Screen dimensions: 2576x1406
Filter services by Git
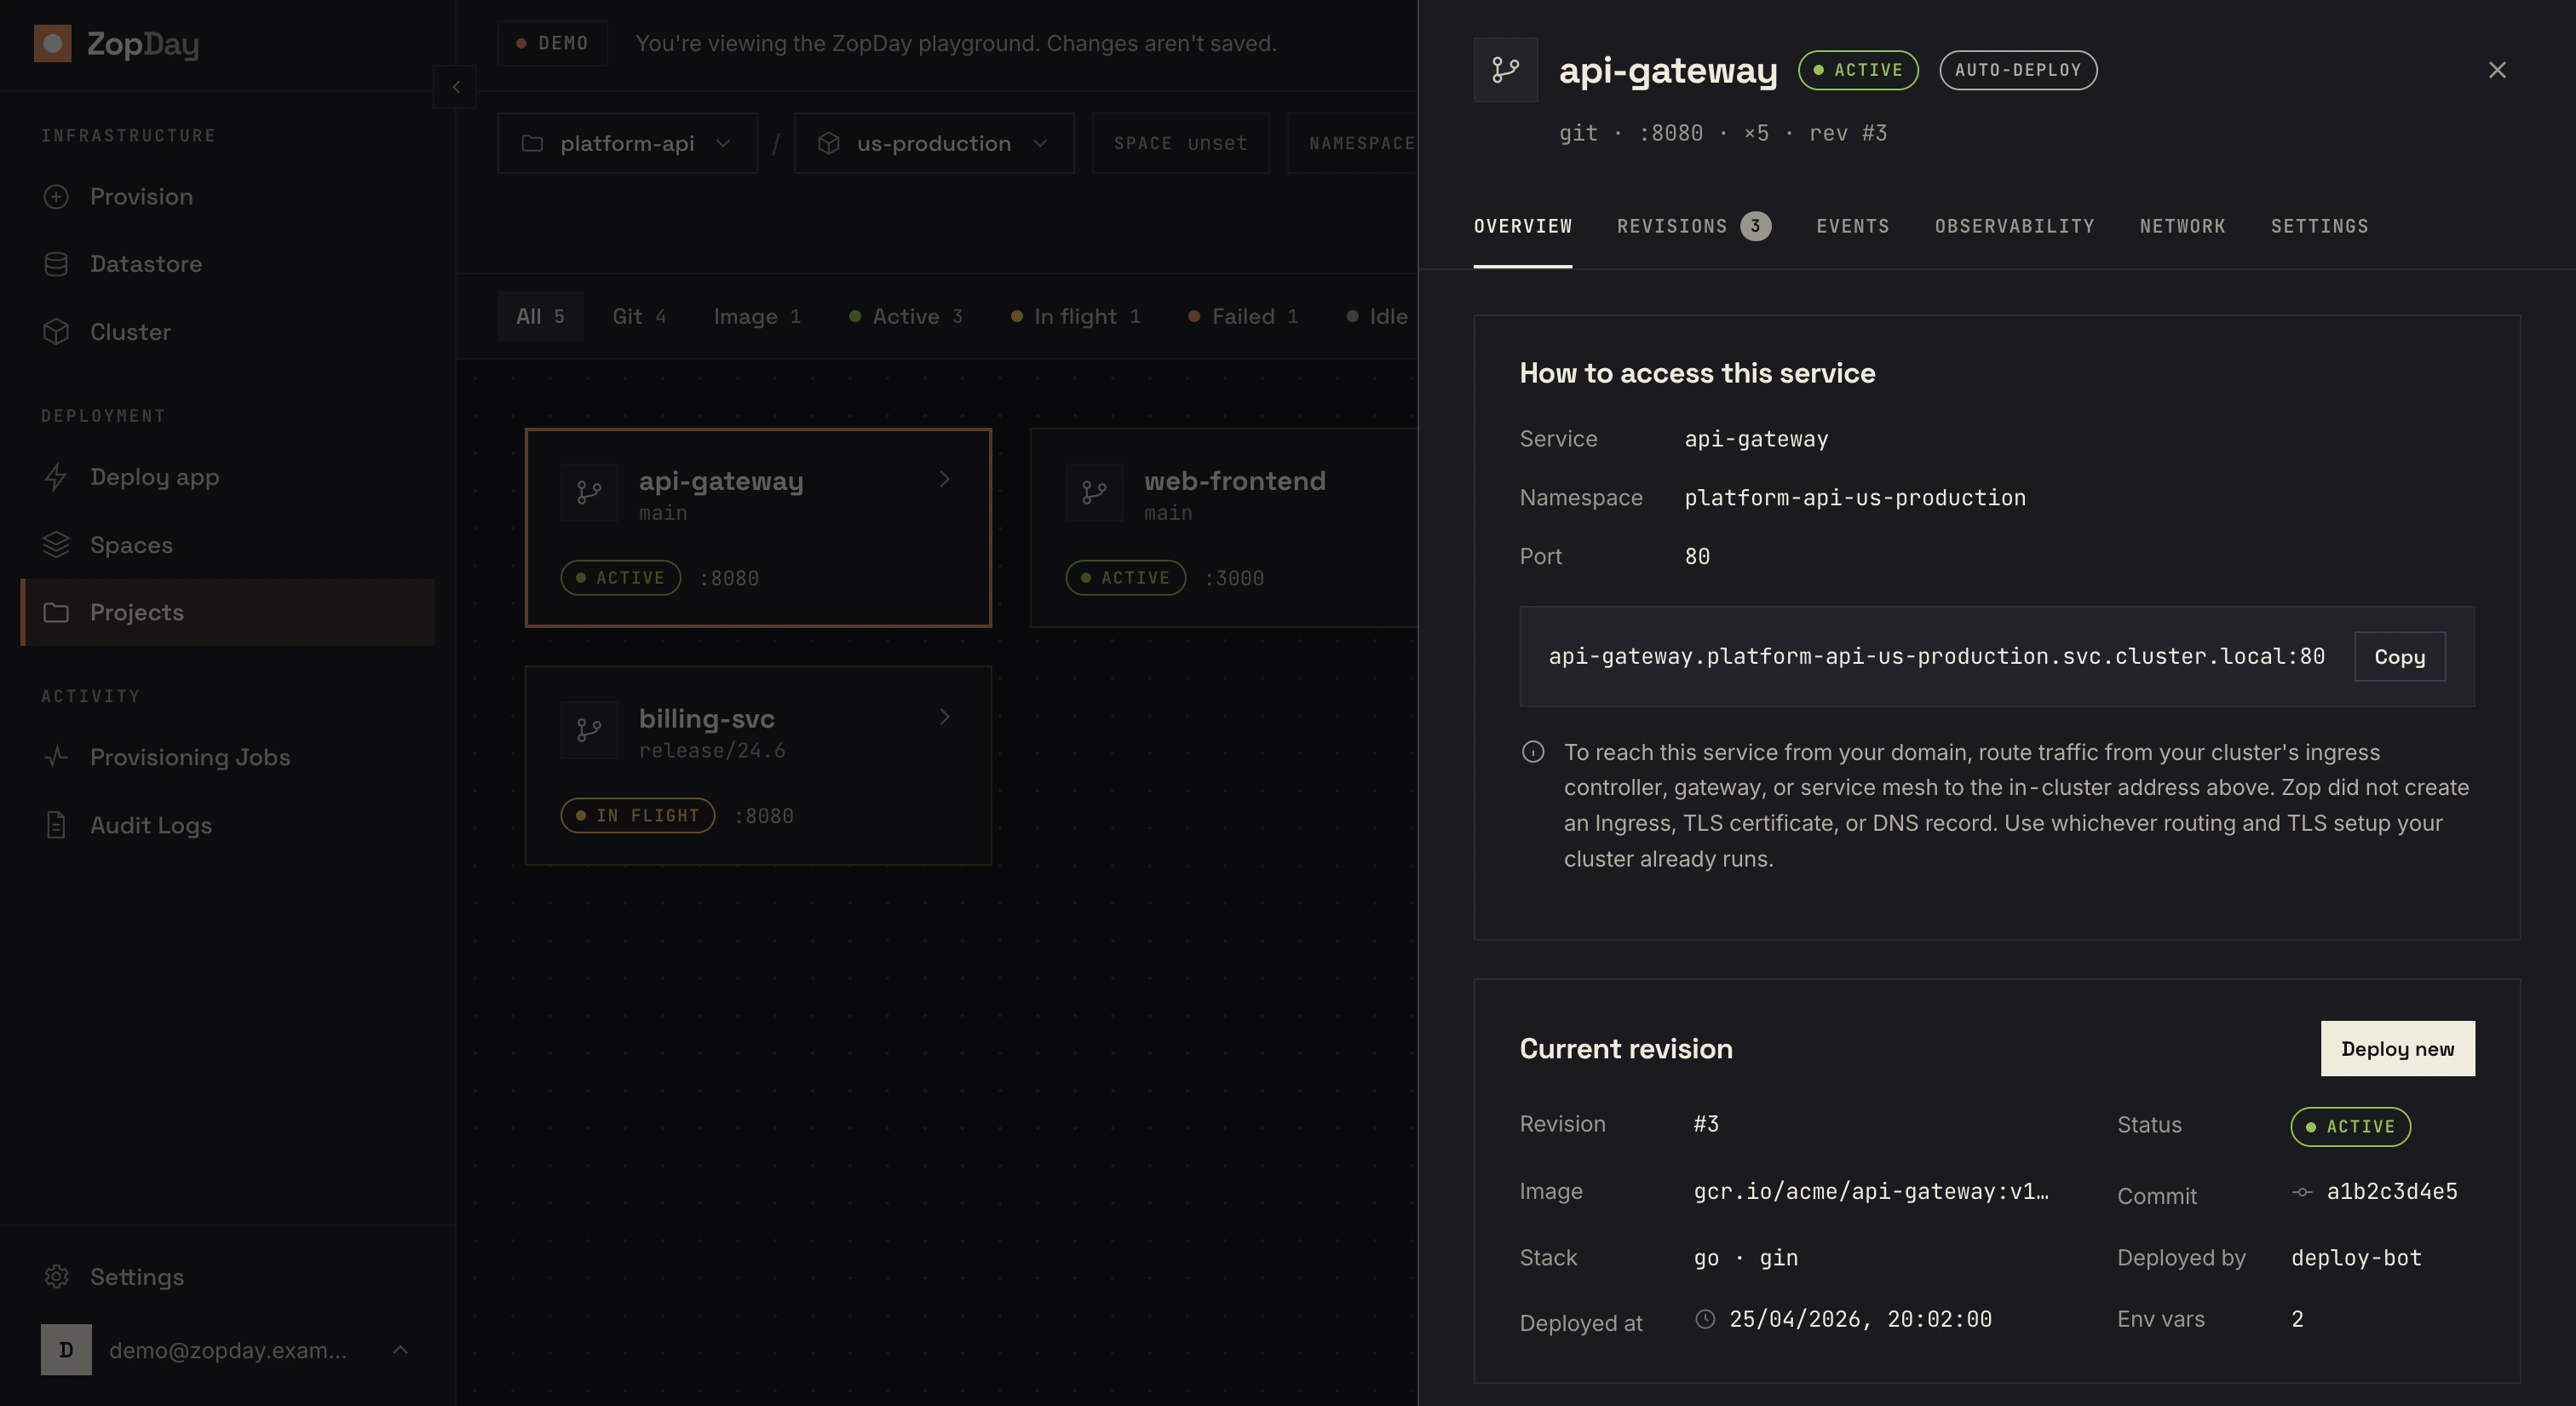639,316
